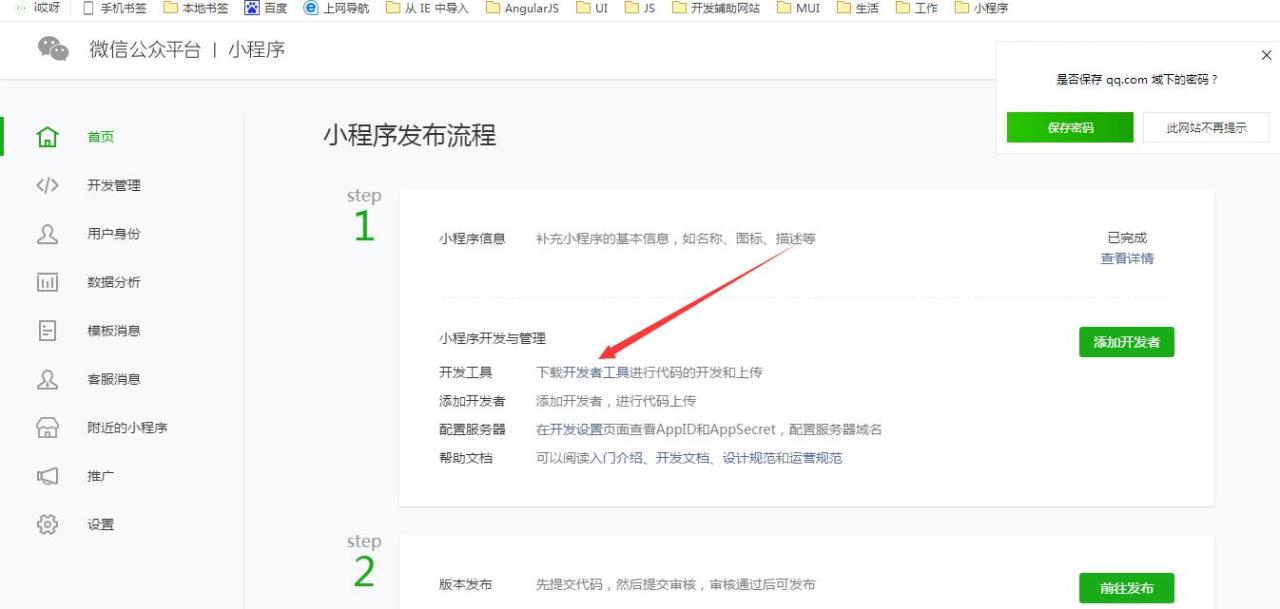Open the 开发设置 link
The image size is (1280, 609).
coord(576,429)
